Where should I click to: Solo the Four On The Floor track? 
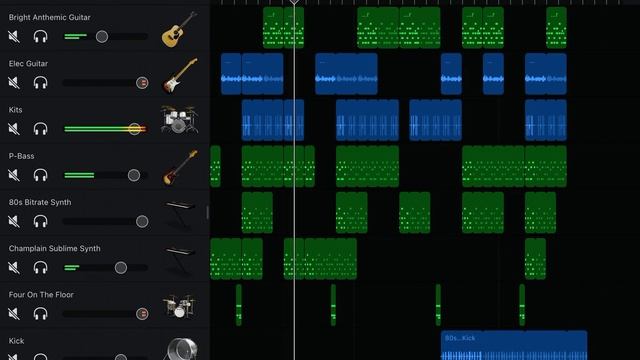click(x=40, y=313)
